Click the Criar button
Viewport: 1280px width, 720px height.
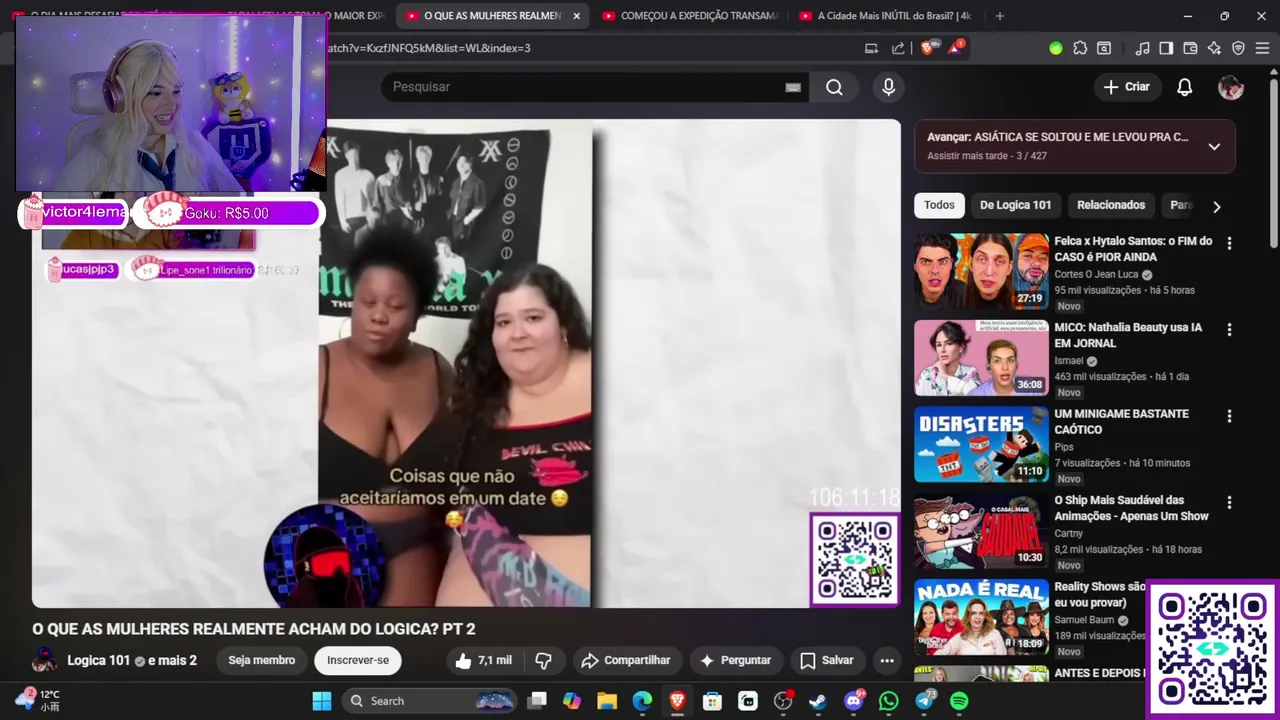pos(1127,87)
